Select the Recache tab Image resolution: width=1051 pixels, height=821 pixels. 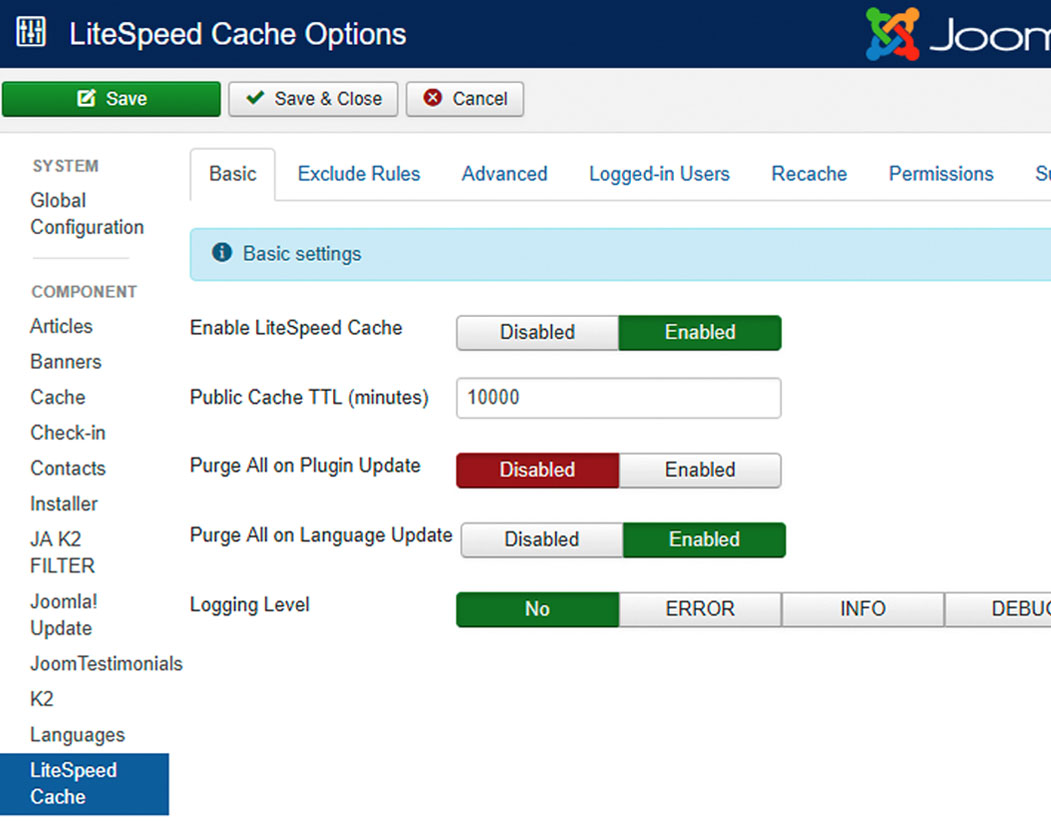(809, 174)
